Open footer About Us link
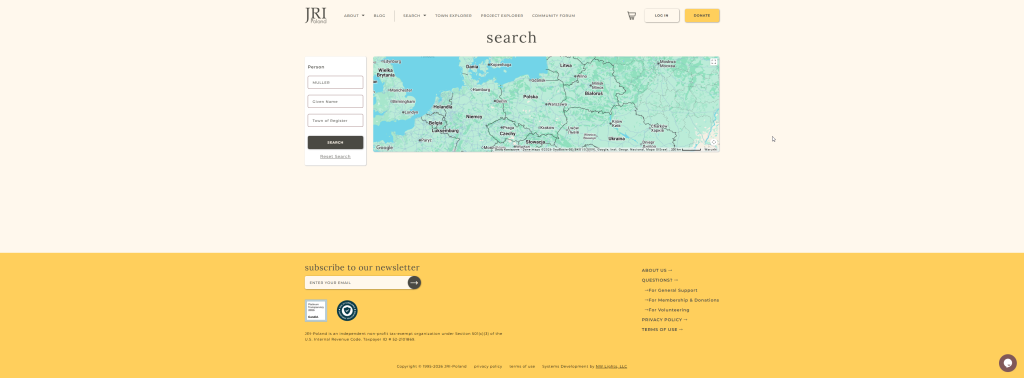The image size is (1024, 378). (656, 270)
